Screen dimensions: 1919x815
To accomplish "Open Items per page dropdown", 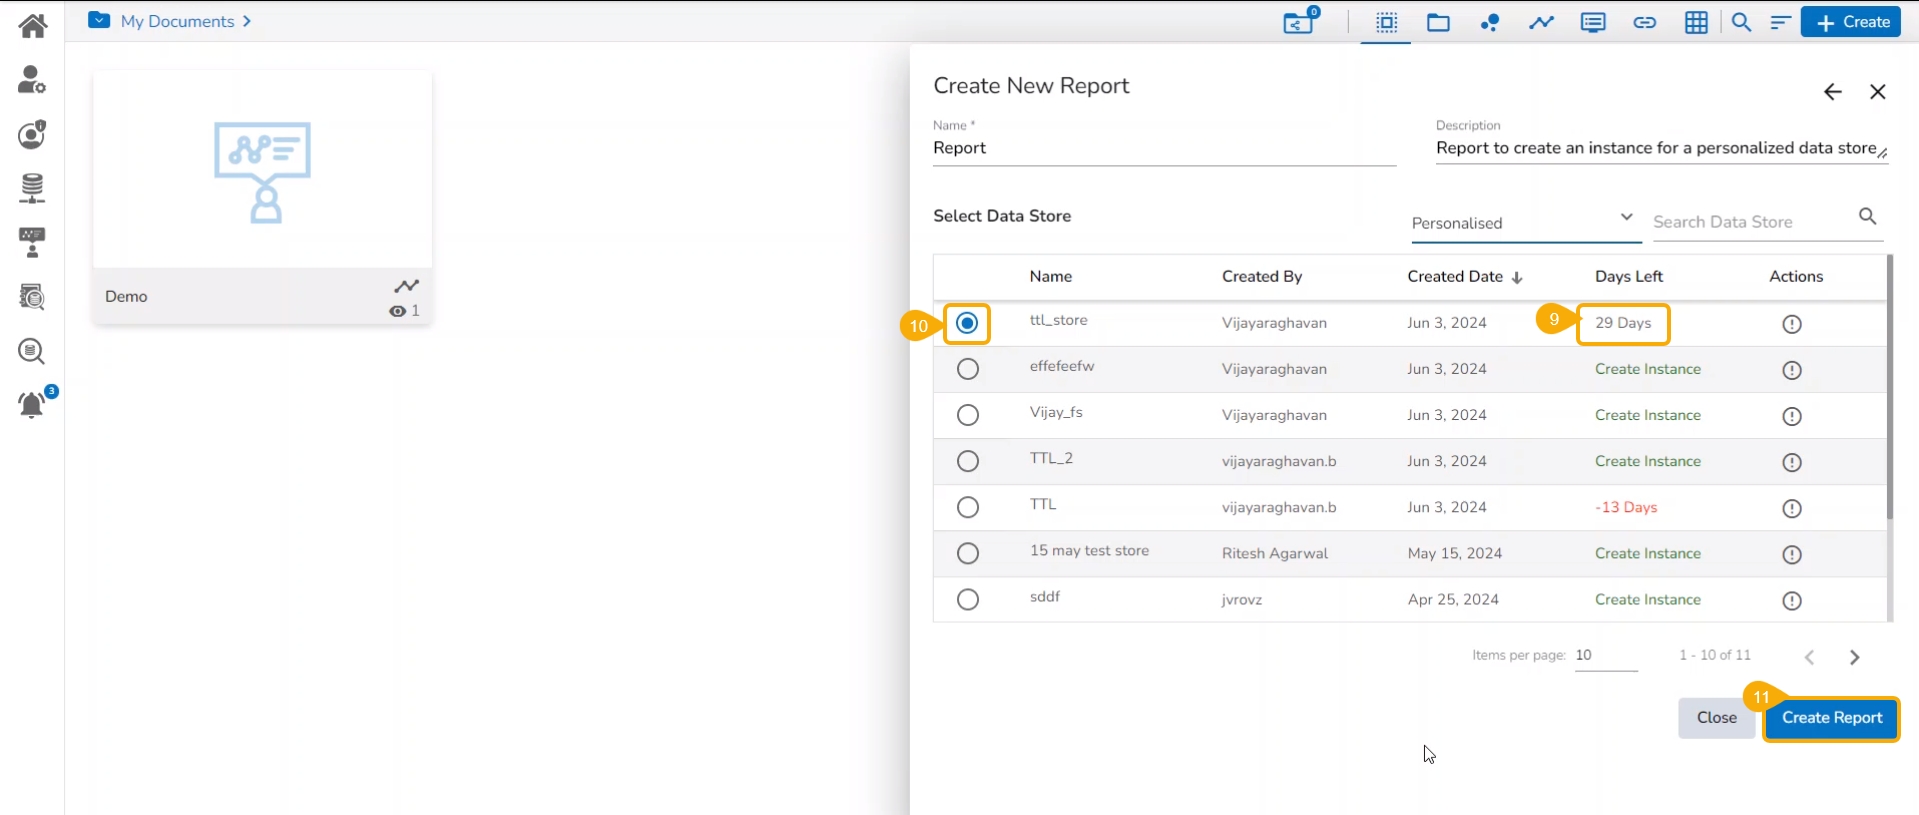I will click(1605, 656).
